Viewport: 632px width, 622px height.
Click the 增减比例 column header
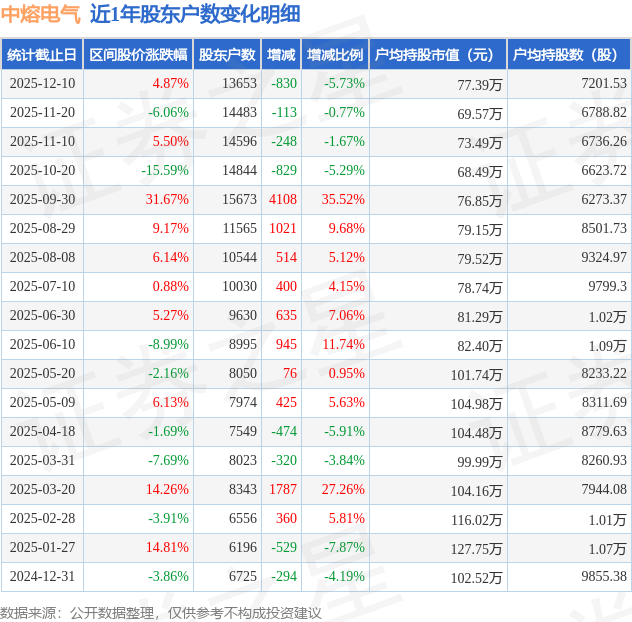pyautogui.click(x=335, y=54)
